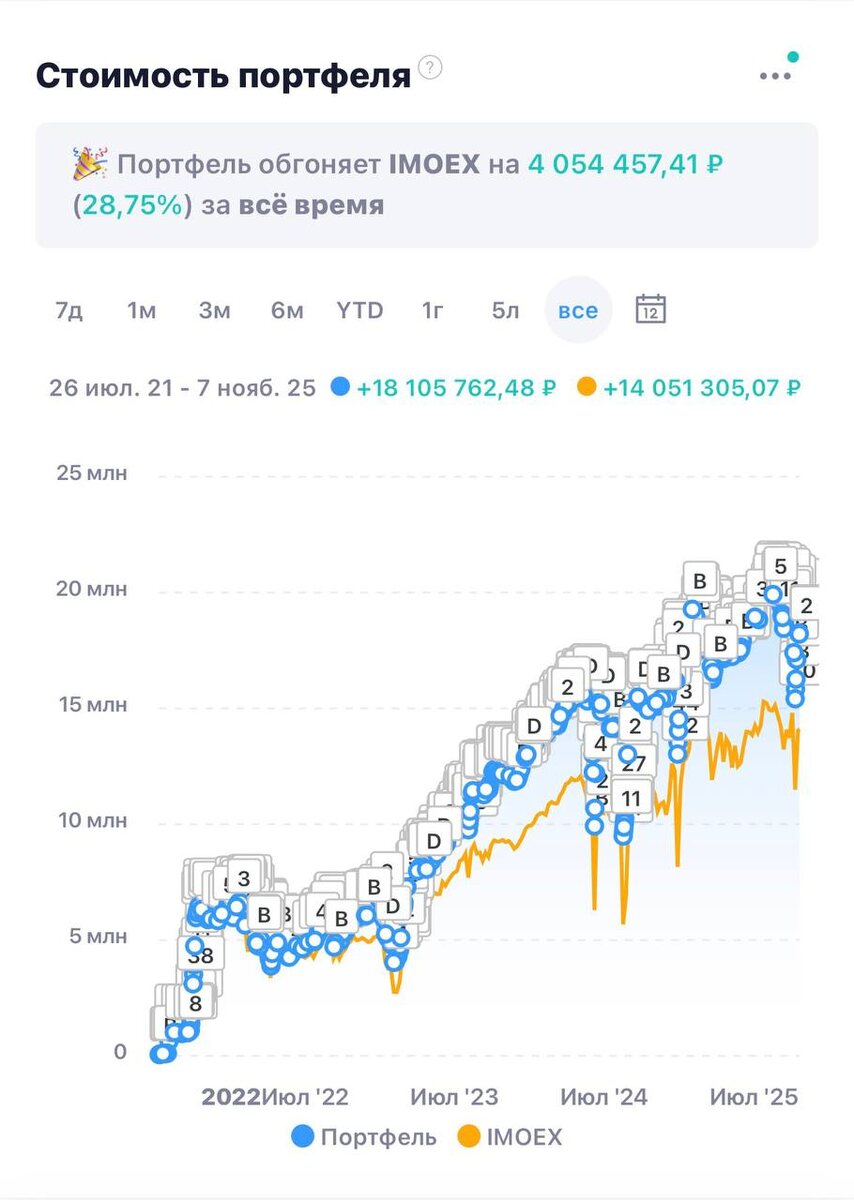Click the blue portfolio gain value dot
This screenshot has height=1200, width=854.
coord(340,388)
